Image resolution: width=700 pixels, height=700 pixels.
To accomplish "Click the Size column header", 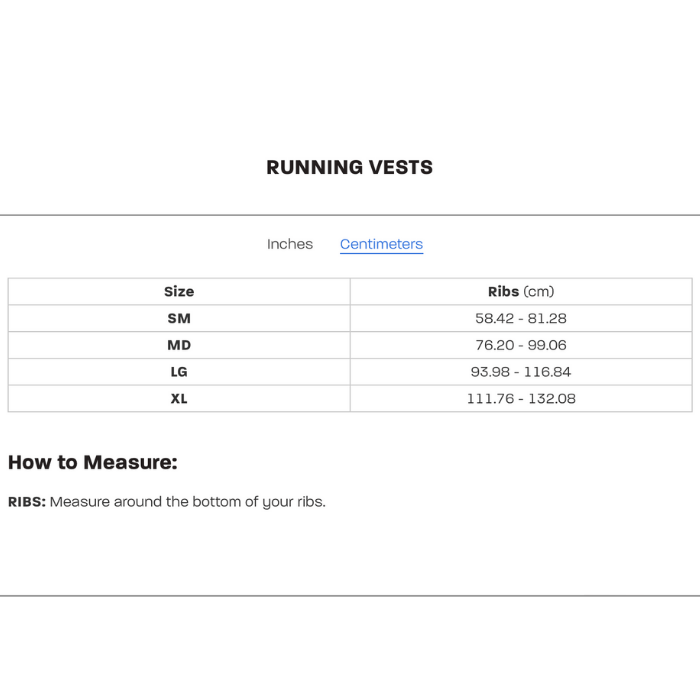I will (179, 292).
